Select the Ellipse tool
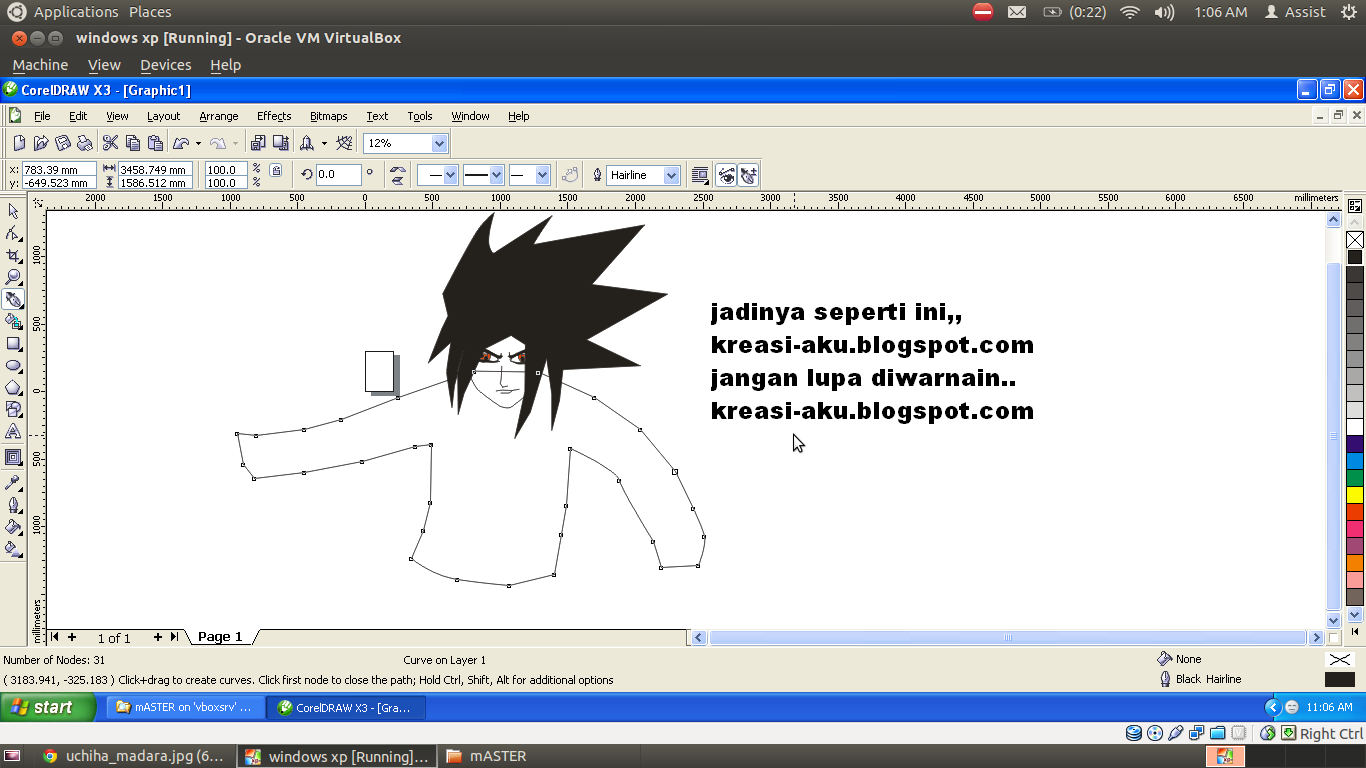 click(x=14, y=365)
